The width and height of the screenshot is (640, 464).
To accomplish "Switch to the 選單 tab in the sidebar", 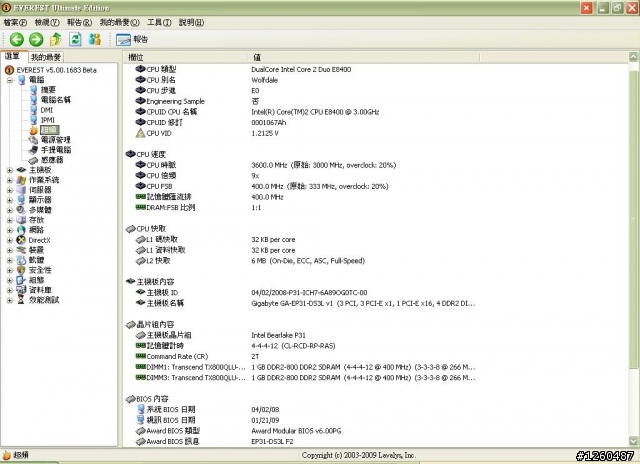I will 13,56.
